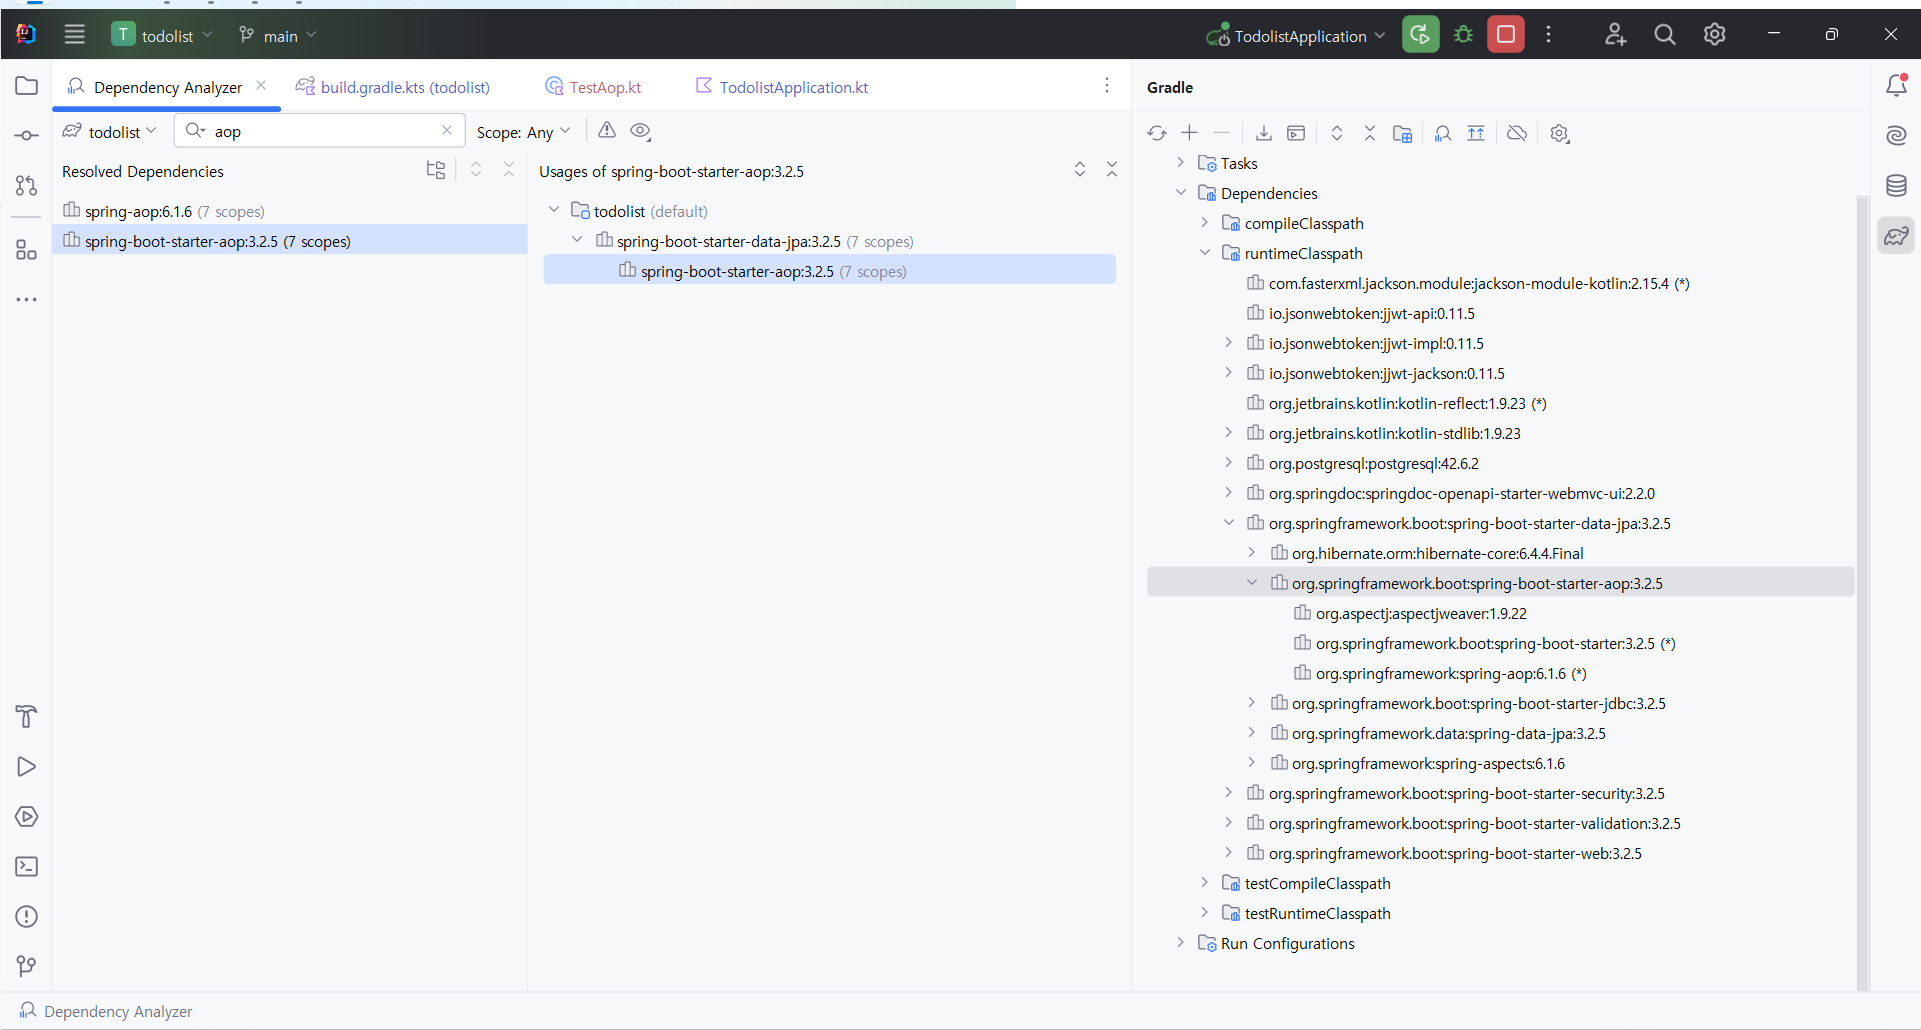Collapse the runtimeClasspath node

coord(1205,252)
